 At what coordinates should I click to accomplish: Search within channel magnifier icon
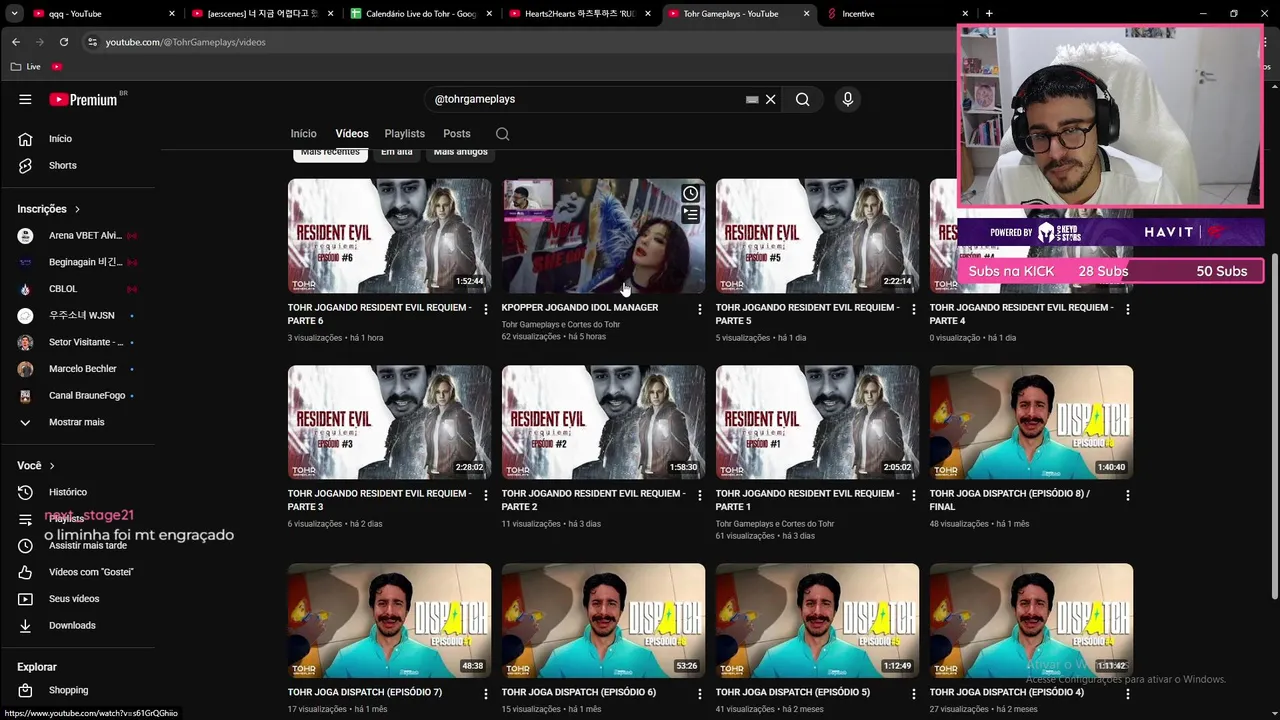[x=503, y=134]
